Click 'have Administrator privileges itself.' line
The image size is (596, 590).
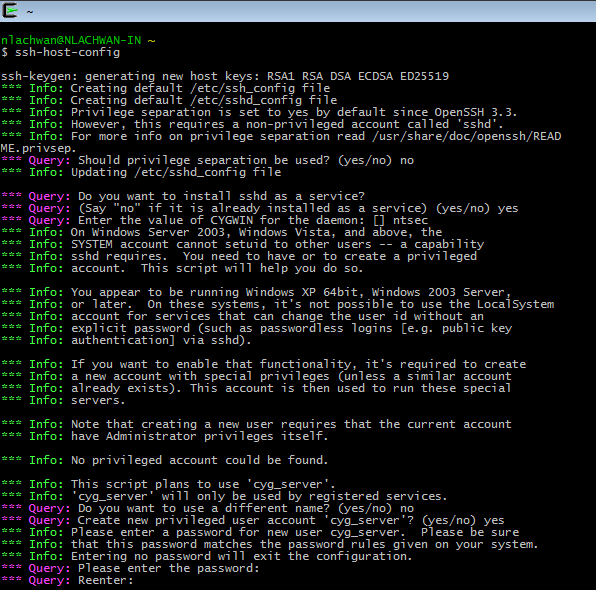click(165, 436)
